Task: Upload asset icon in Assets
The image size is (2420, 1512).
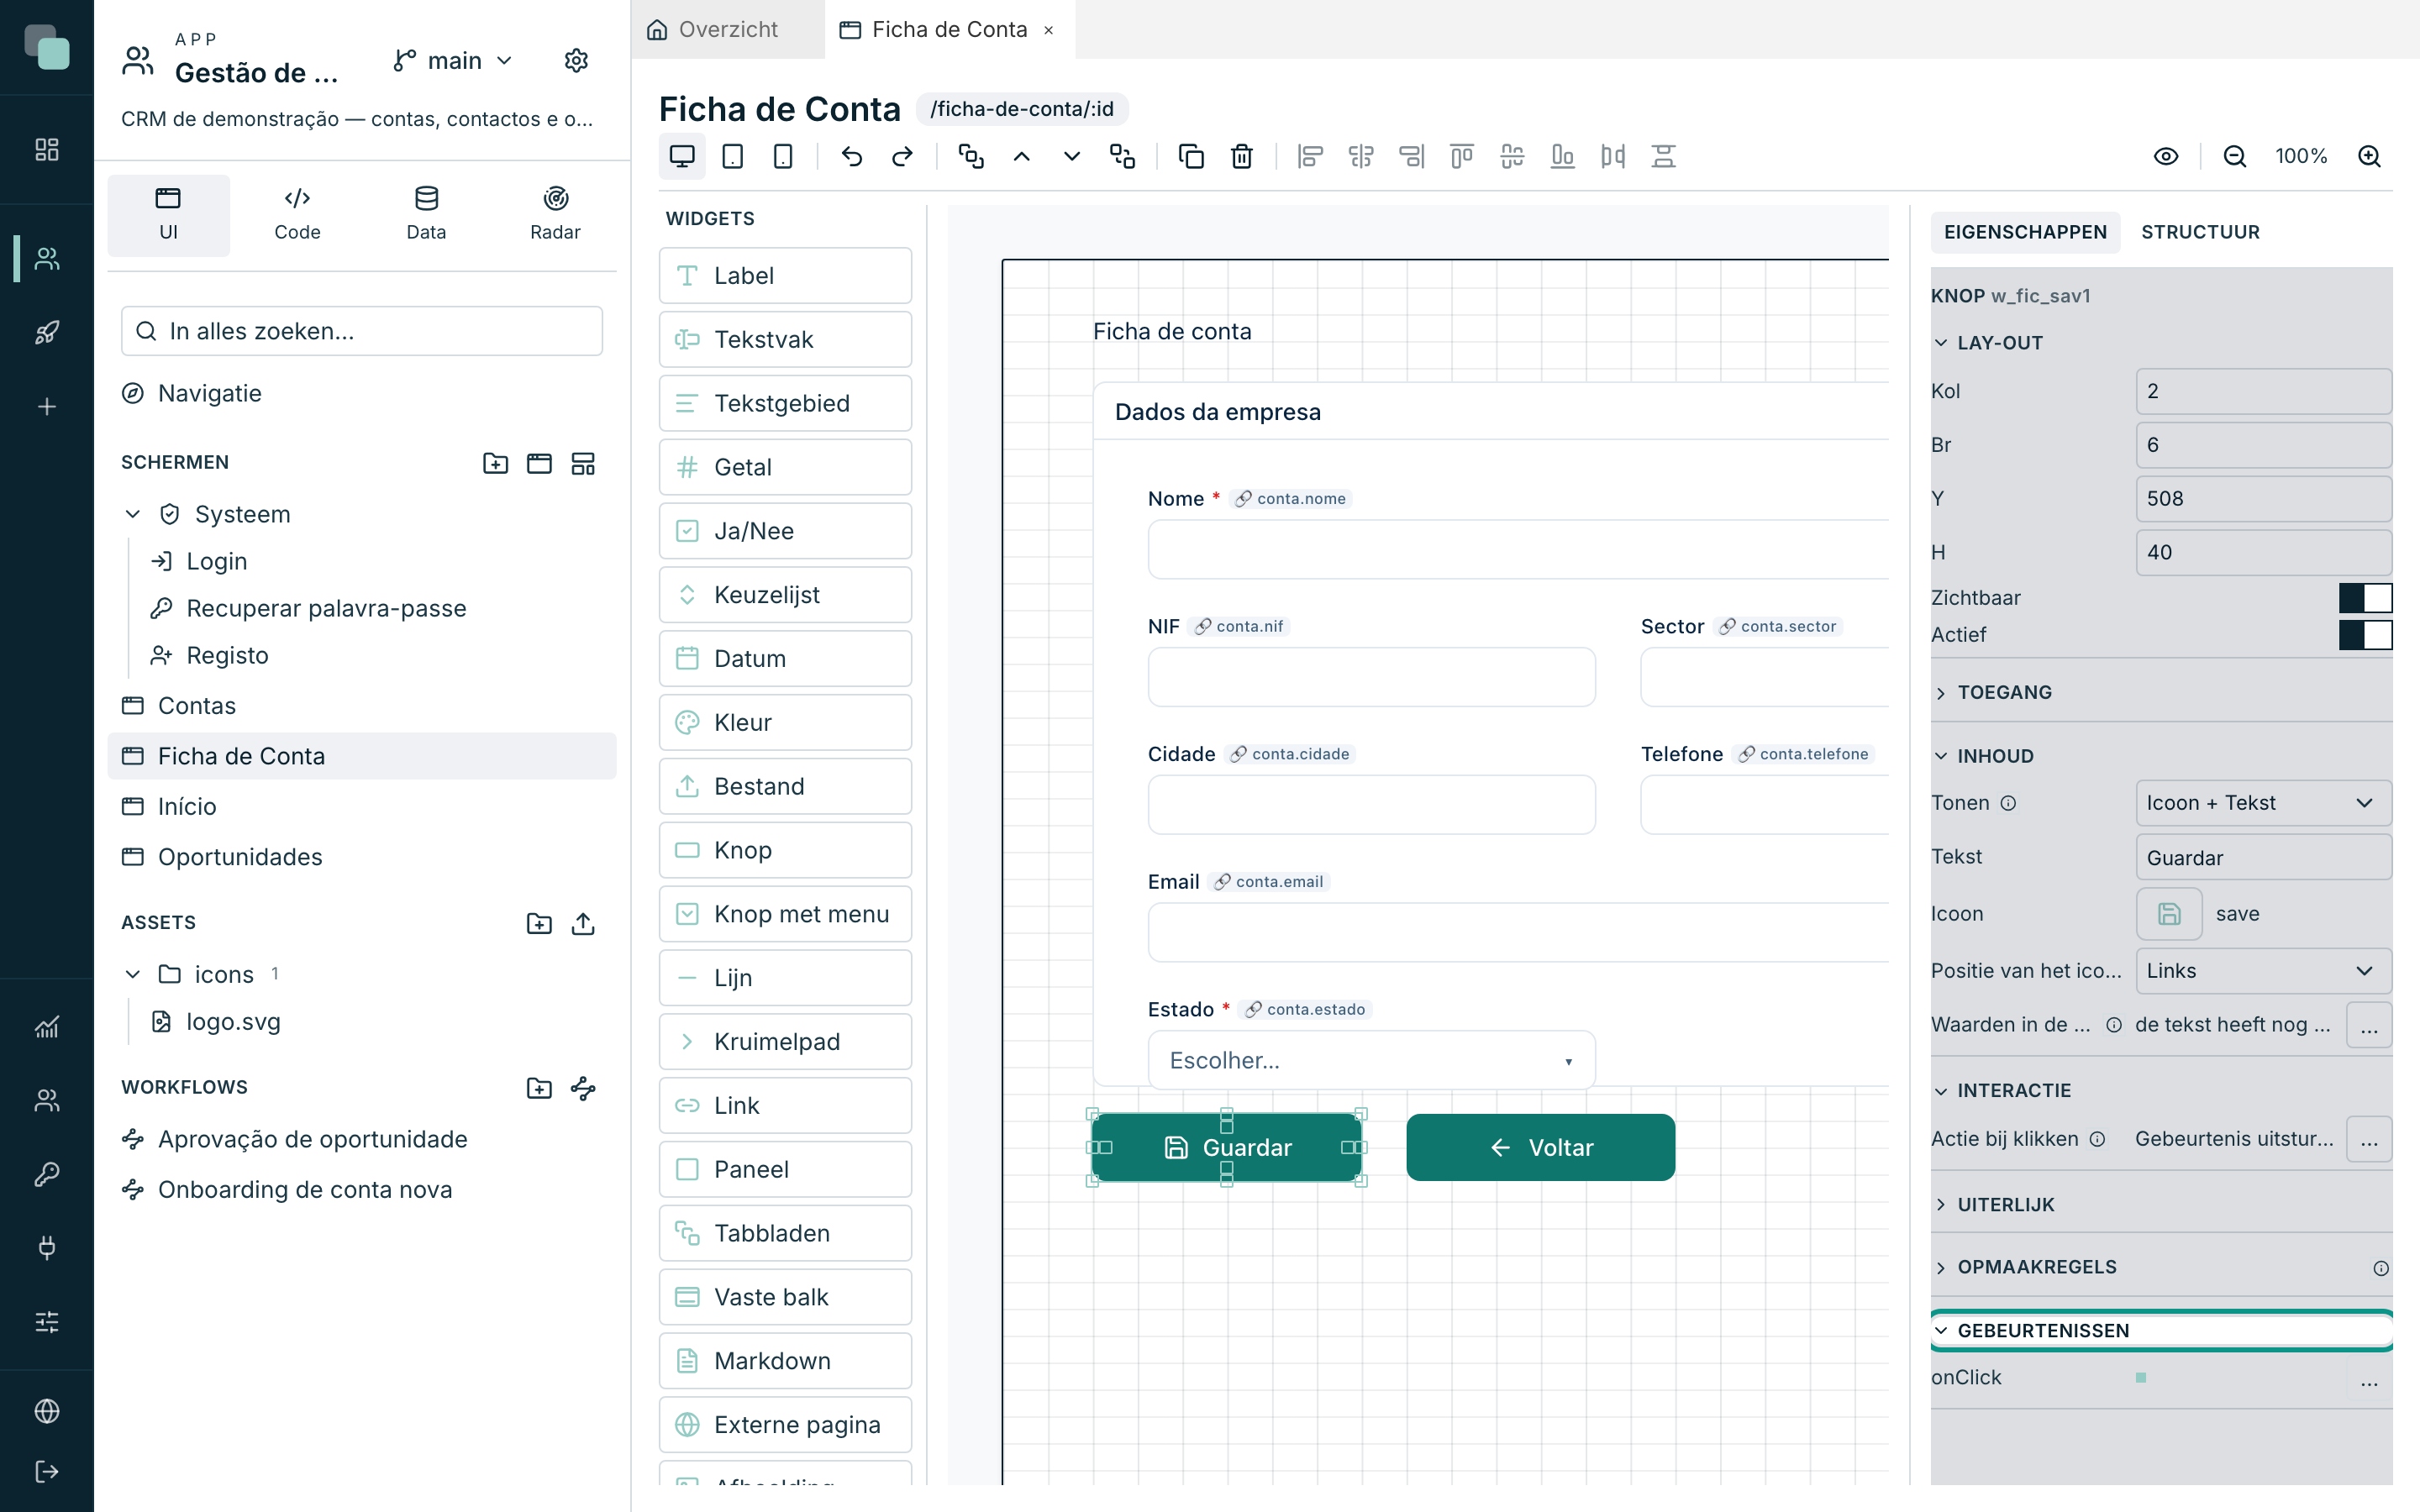Action: (583, 923)
